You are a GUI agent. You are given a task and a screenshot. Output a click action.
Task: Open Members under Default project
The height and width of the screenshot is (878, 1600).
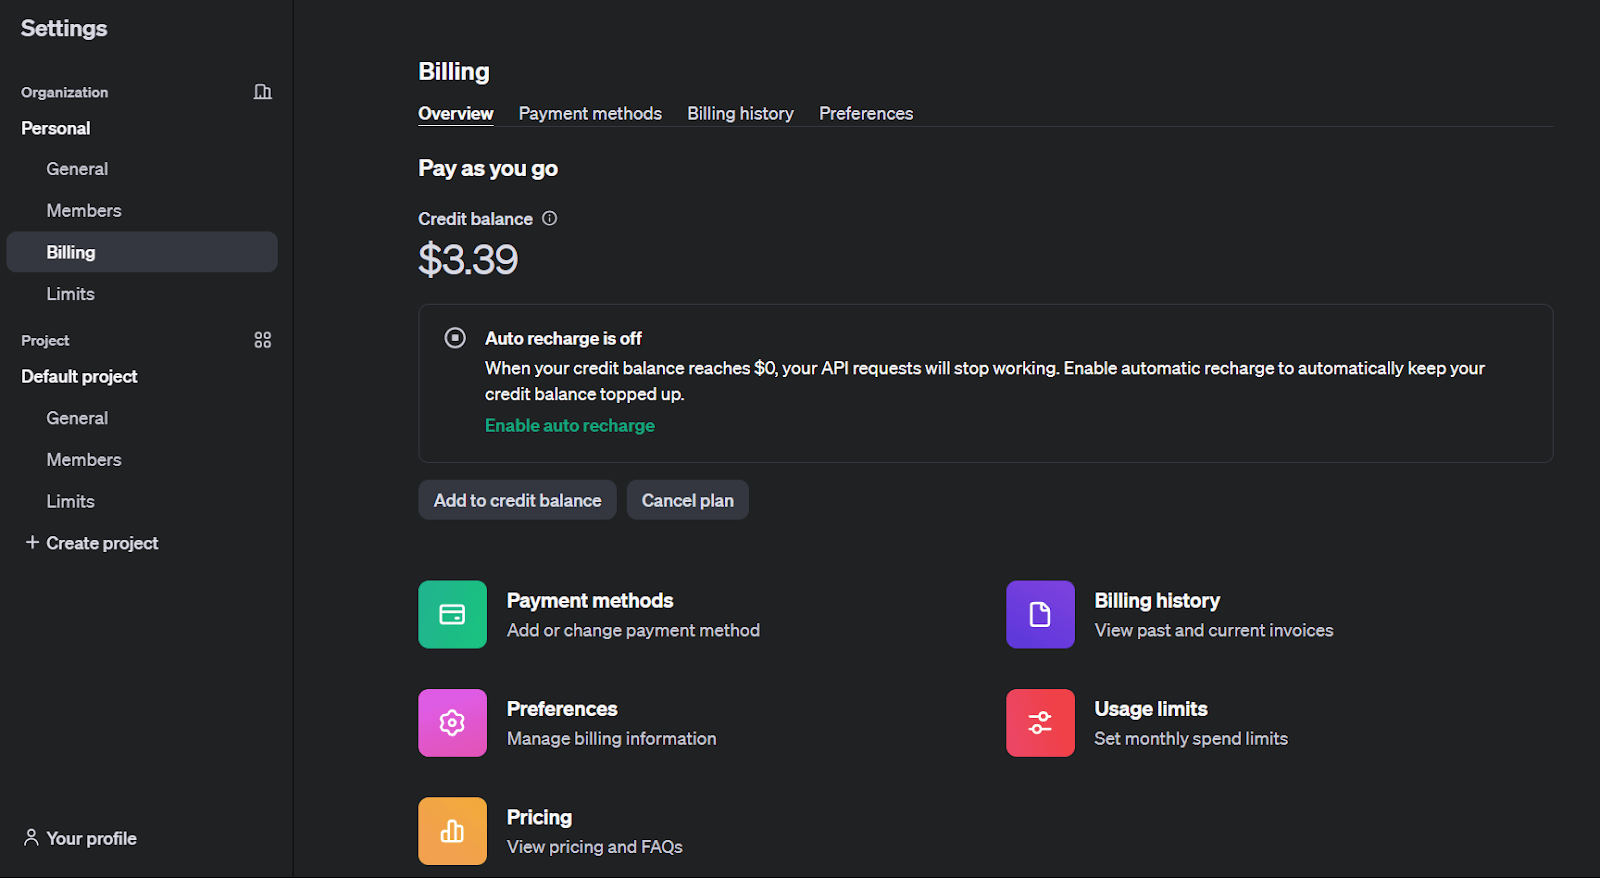(x=84, y=460)
